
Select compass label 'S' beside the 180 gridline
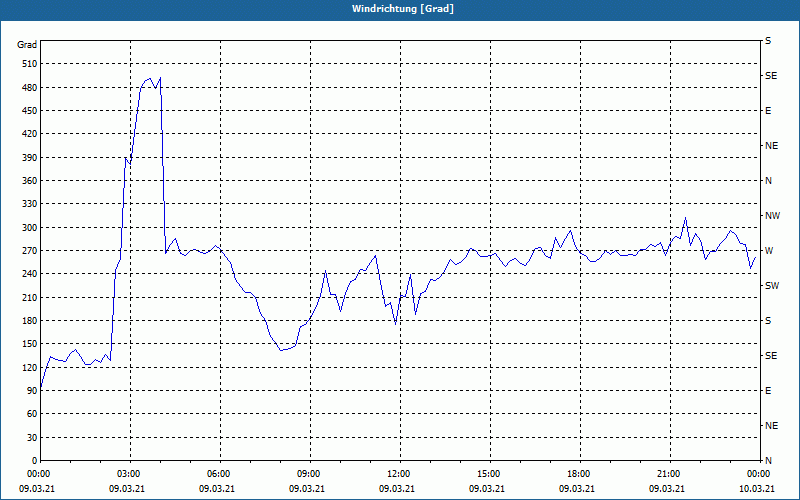coord(768,320)
